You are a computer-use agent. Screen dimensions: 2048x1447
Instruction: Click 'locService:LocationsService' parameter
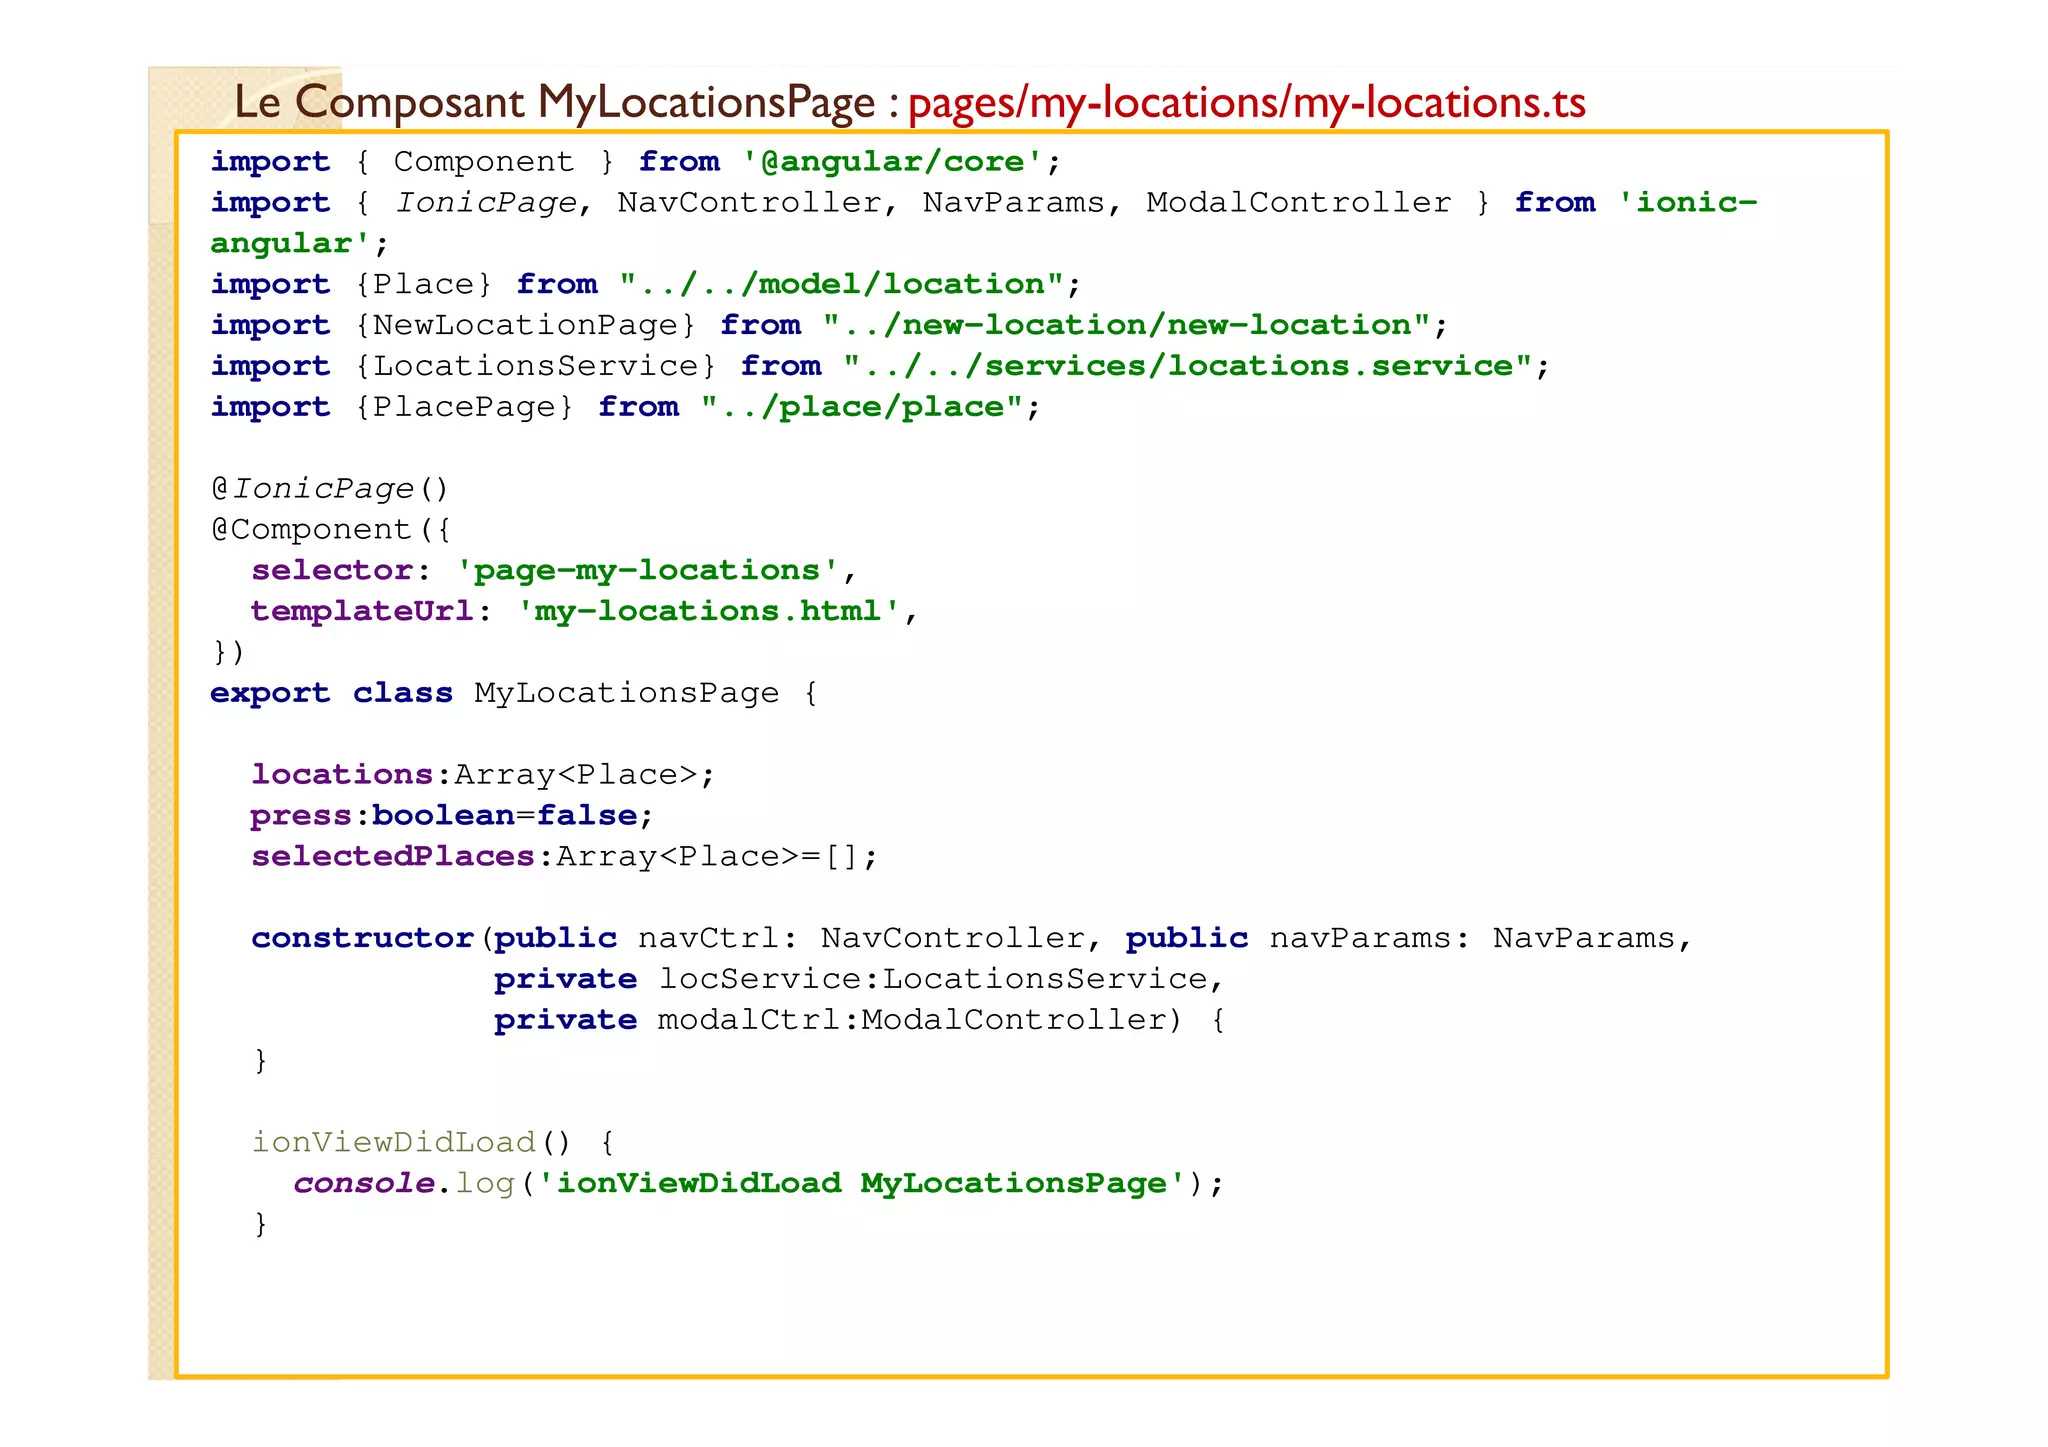pyautogui.click(x=932, y=979)
